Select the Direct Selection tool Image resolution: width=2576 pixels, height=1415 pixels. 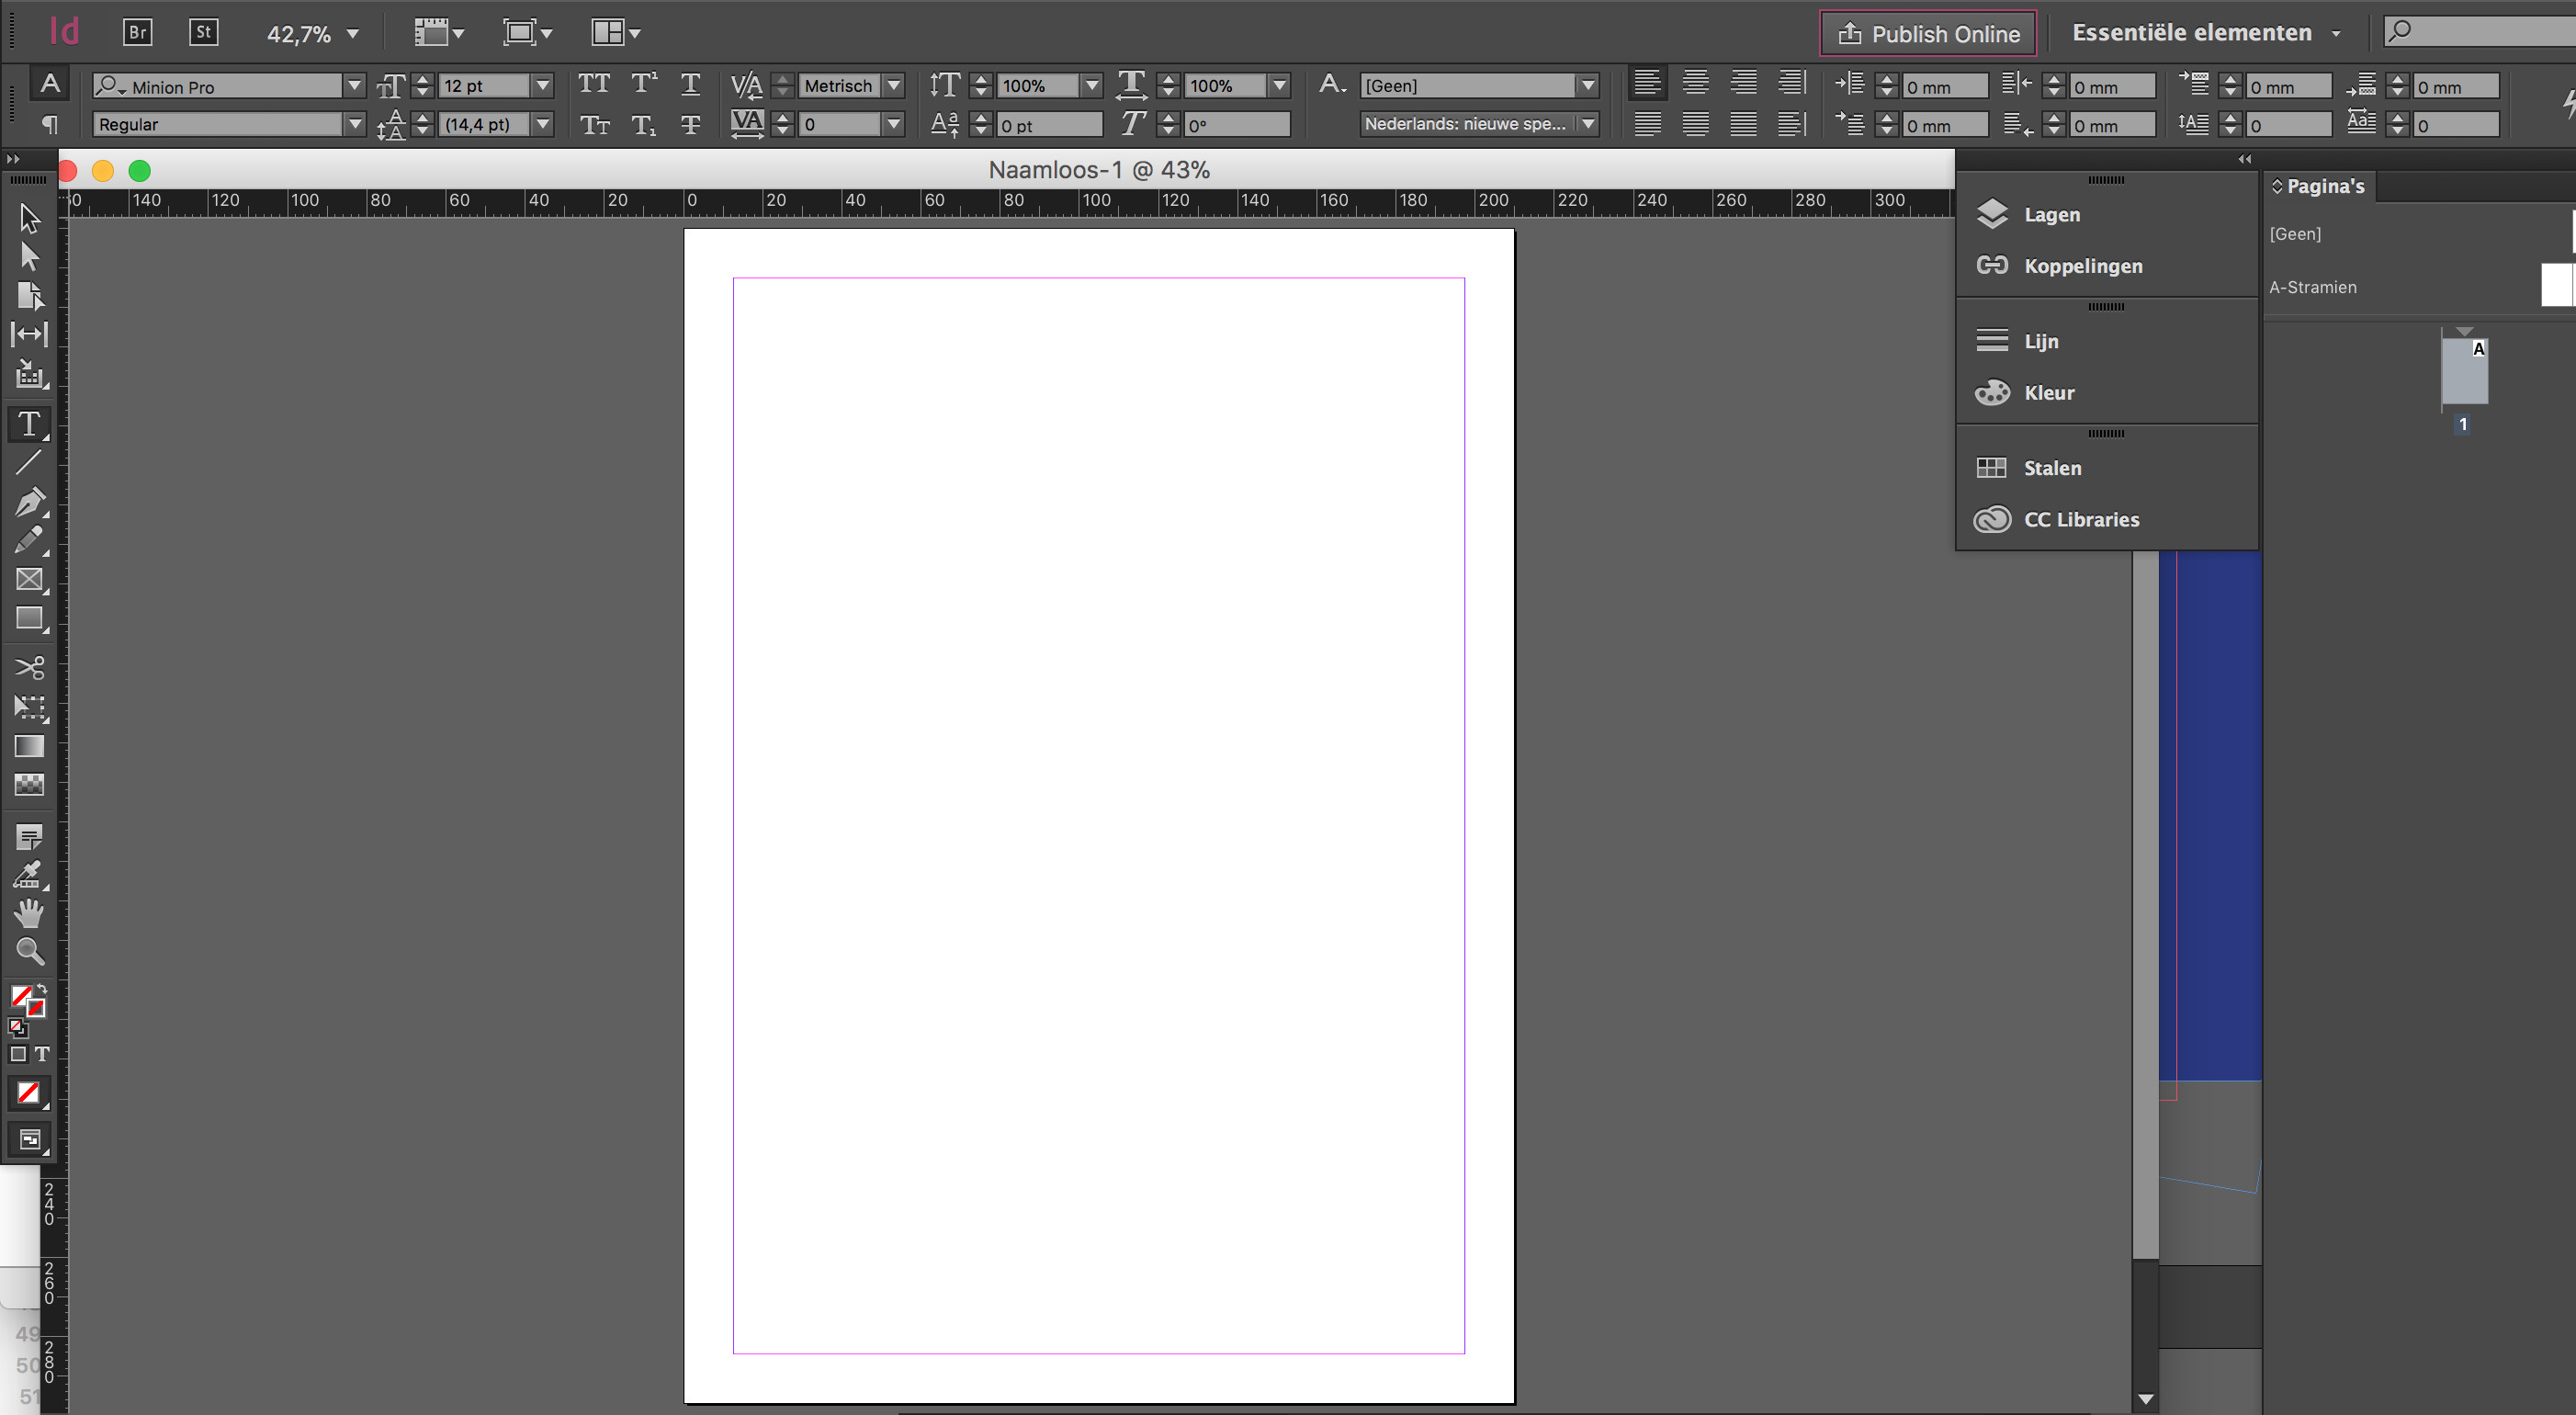pyautogui.click(x=29, y=256)
